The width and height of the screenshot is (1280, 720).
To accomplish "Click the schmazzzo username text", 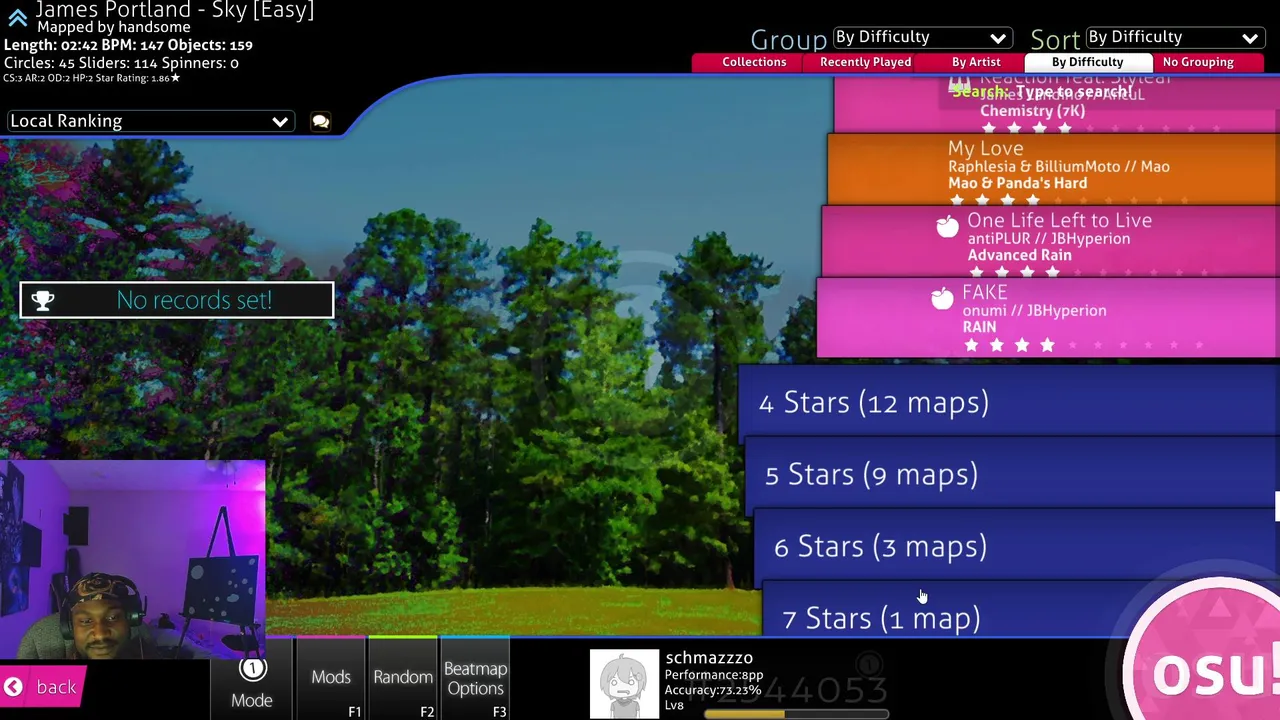I will (x=709, y=658).
